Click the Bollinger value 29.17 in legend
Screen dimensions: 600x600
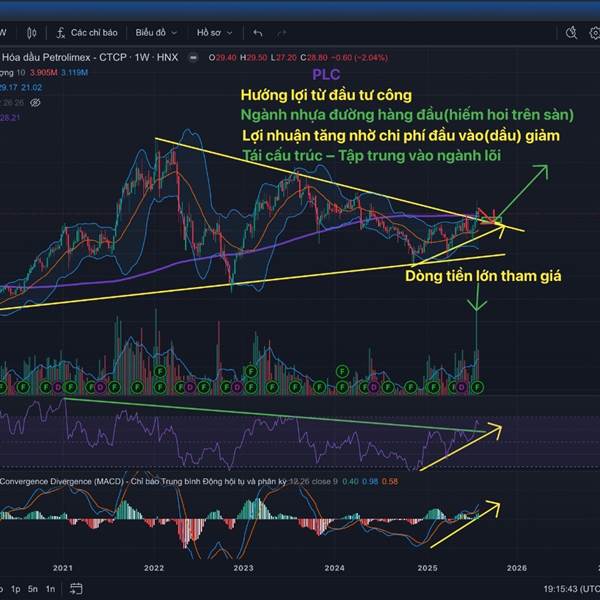coord(8,88)
